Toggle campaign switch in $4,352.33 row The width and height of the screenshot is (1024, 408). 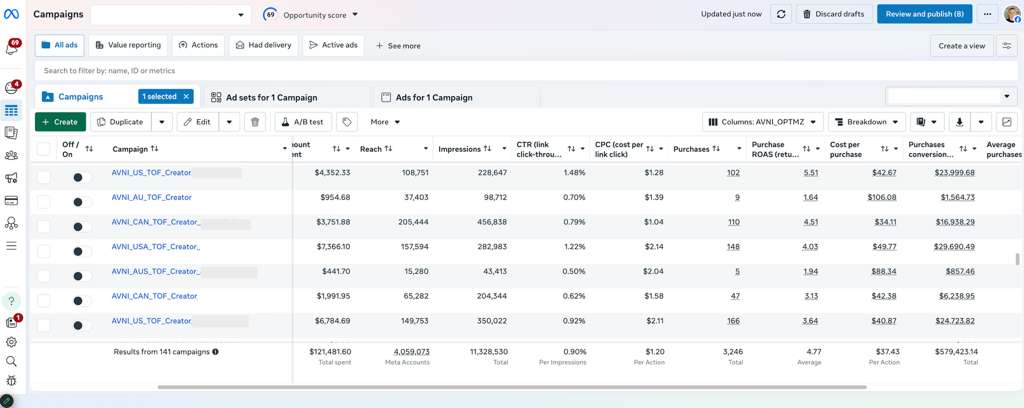pyautogui.click(x=81, y=178)
